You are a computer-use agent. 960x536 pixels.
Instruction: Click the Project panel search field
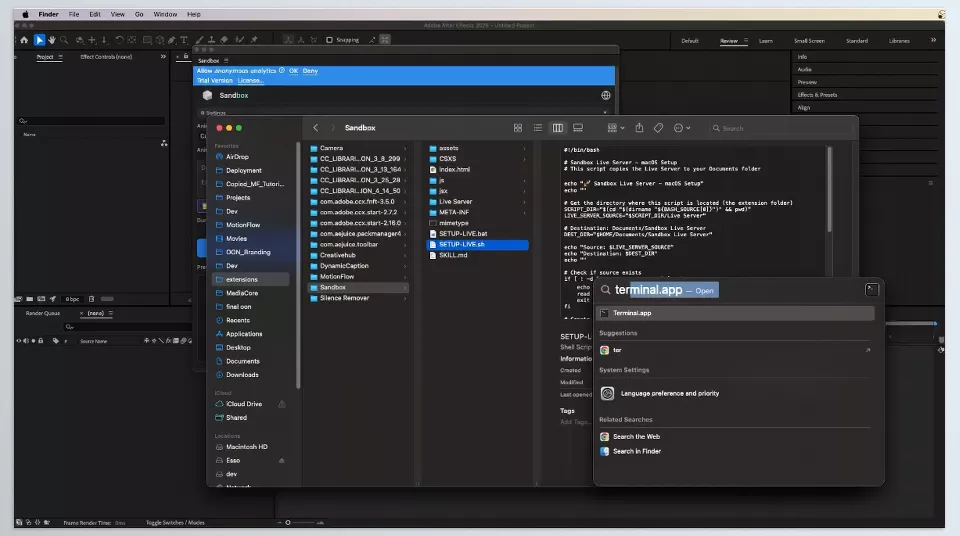pos(92,121)
